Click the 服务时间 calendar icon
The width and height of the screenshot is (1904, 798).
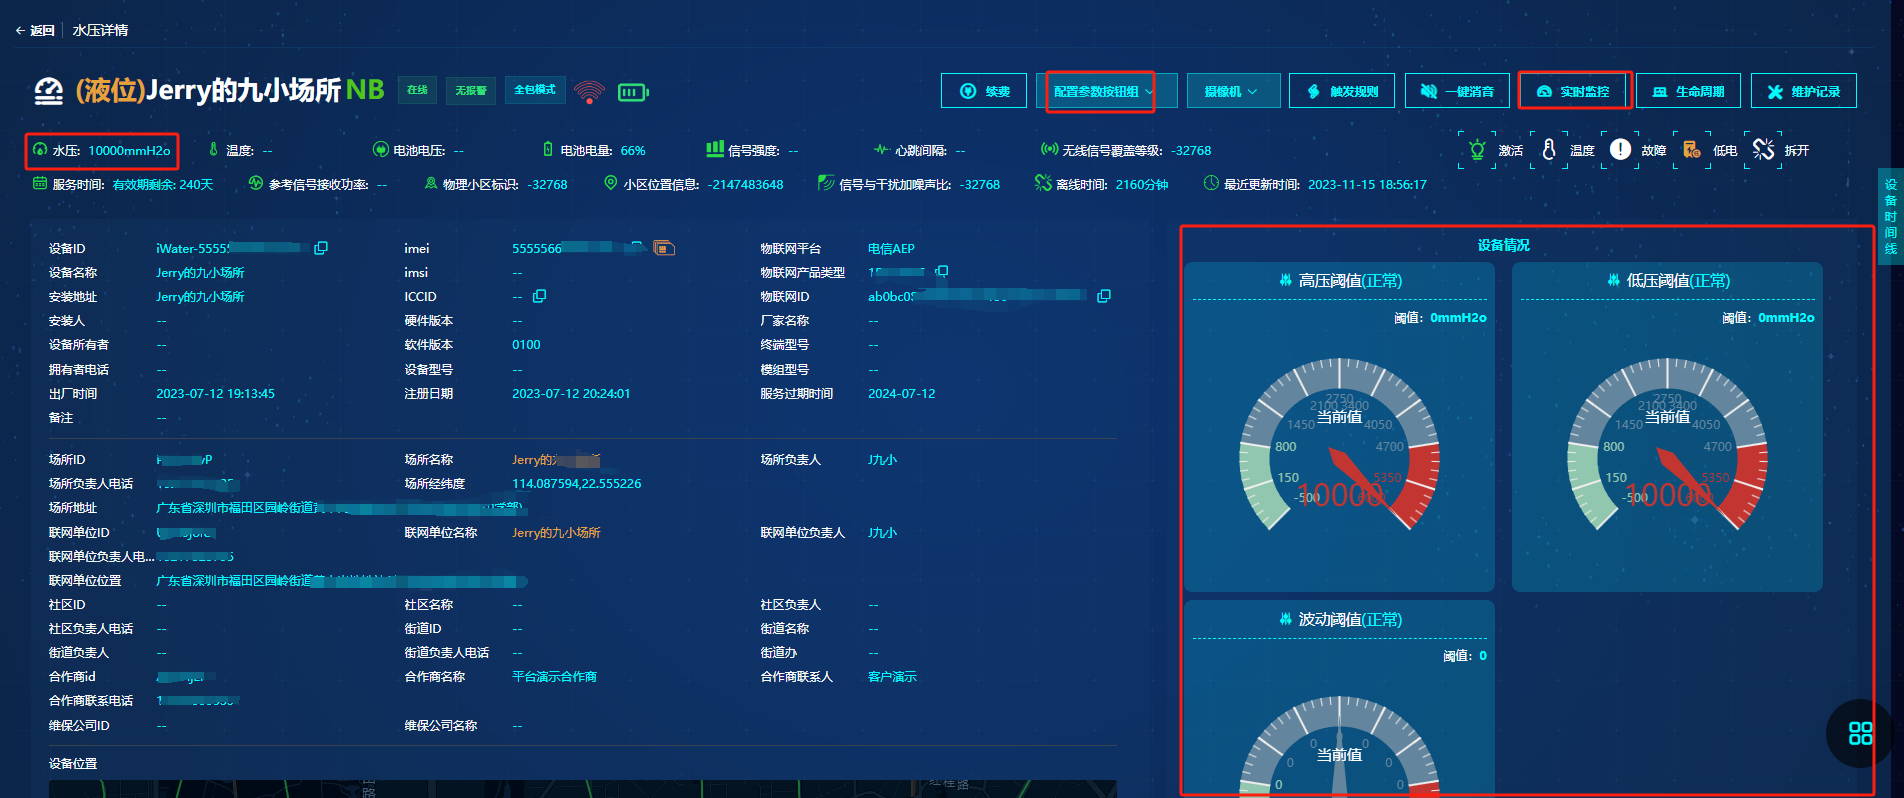pos(40,184)
